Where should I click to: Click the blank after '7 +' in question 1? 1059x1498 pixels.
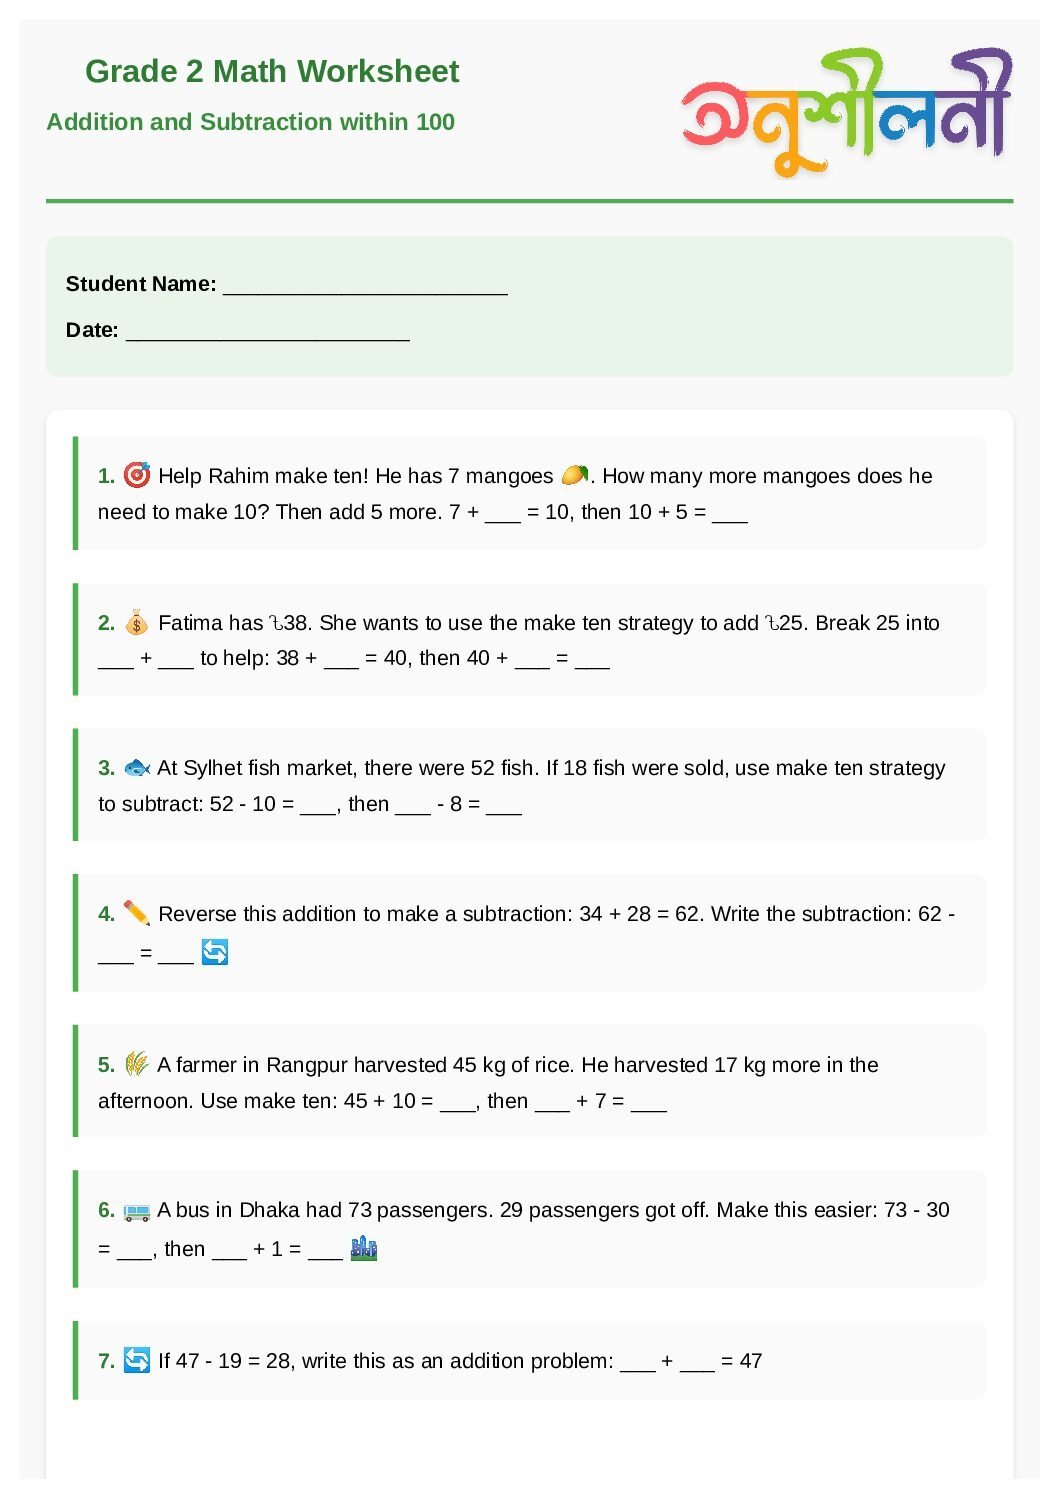coord(502,514)
